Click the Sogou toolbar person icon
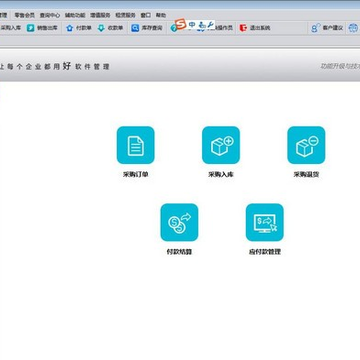360x360 pixels. pyautogui.click(x=201, y=25)
